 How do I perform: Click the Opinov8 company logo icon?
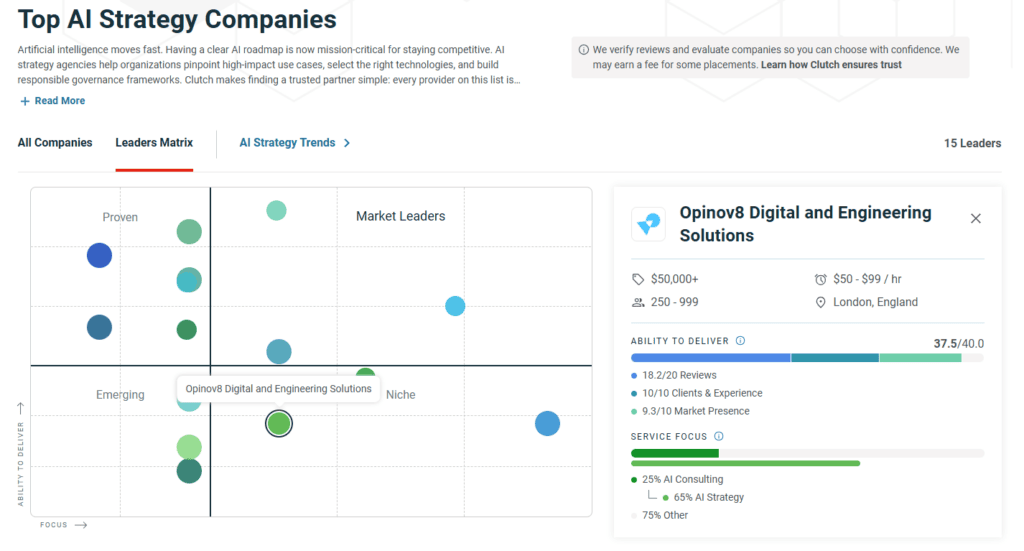point(648,224)
